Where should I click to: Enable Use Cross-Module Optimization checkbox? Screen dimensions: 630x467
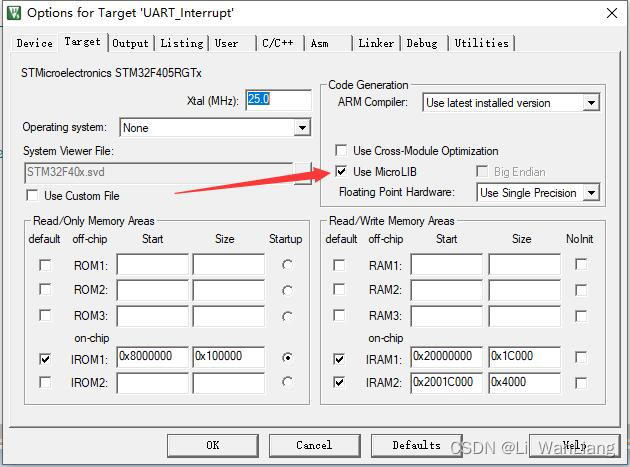pyautogui.click(x=341, y=151)
